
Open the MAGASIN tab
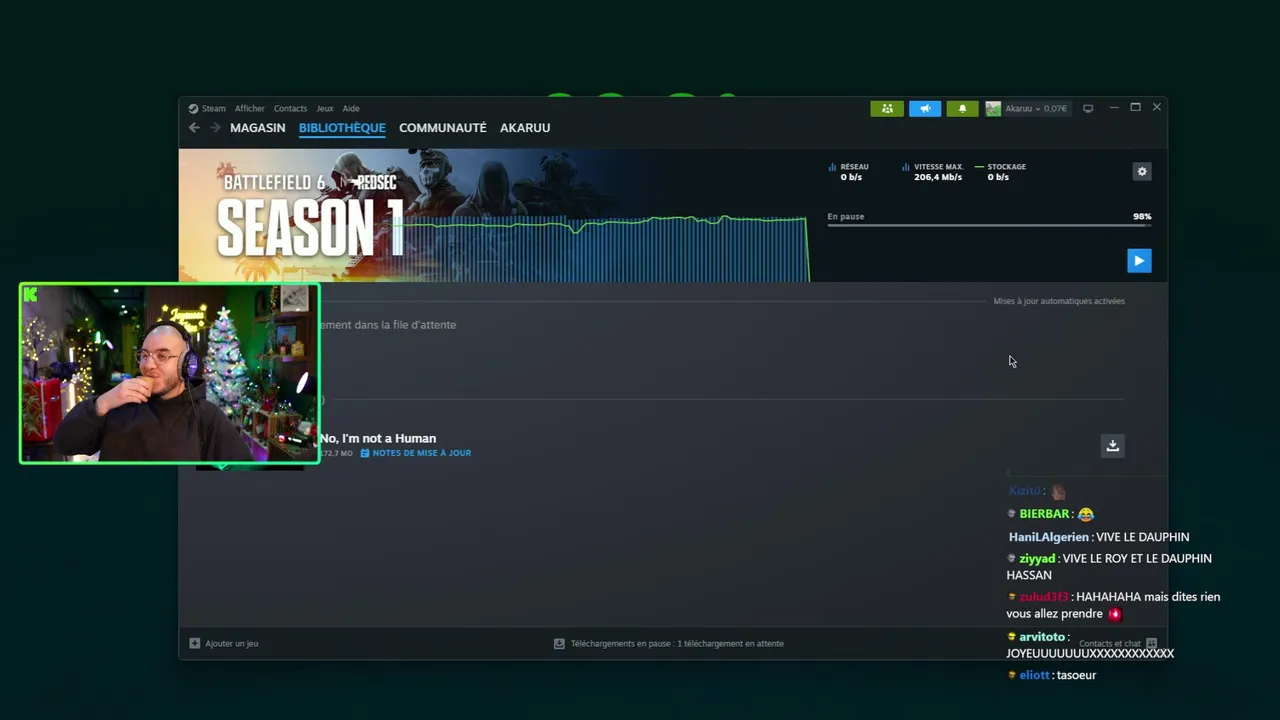[258, 128]
